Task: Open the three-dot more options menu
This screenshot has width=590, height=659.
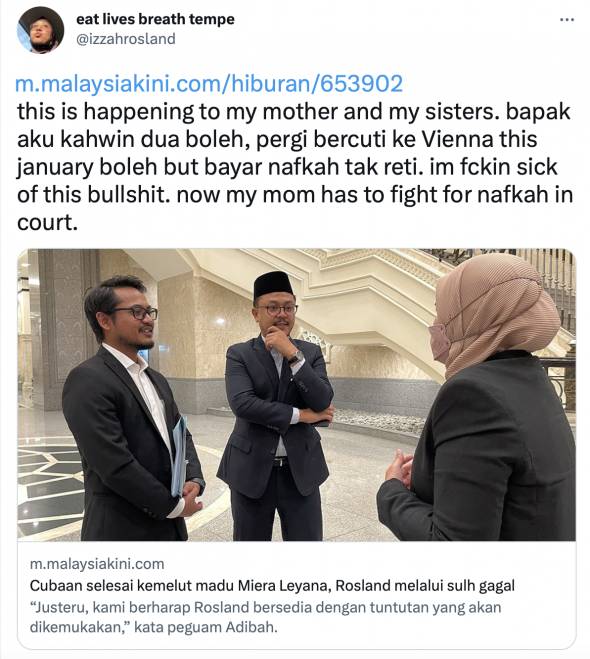Action: point(567,20)
